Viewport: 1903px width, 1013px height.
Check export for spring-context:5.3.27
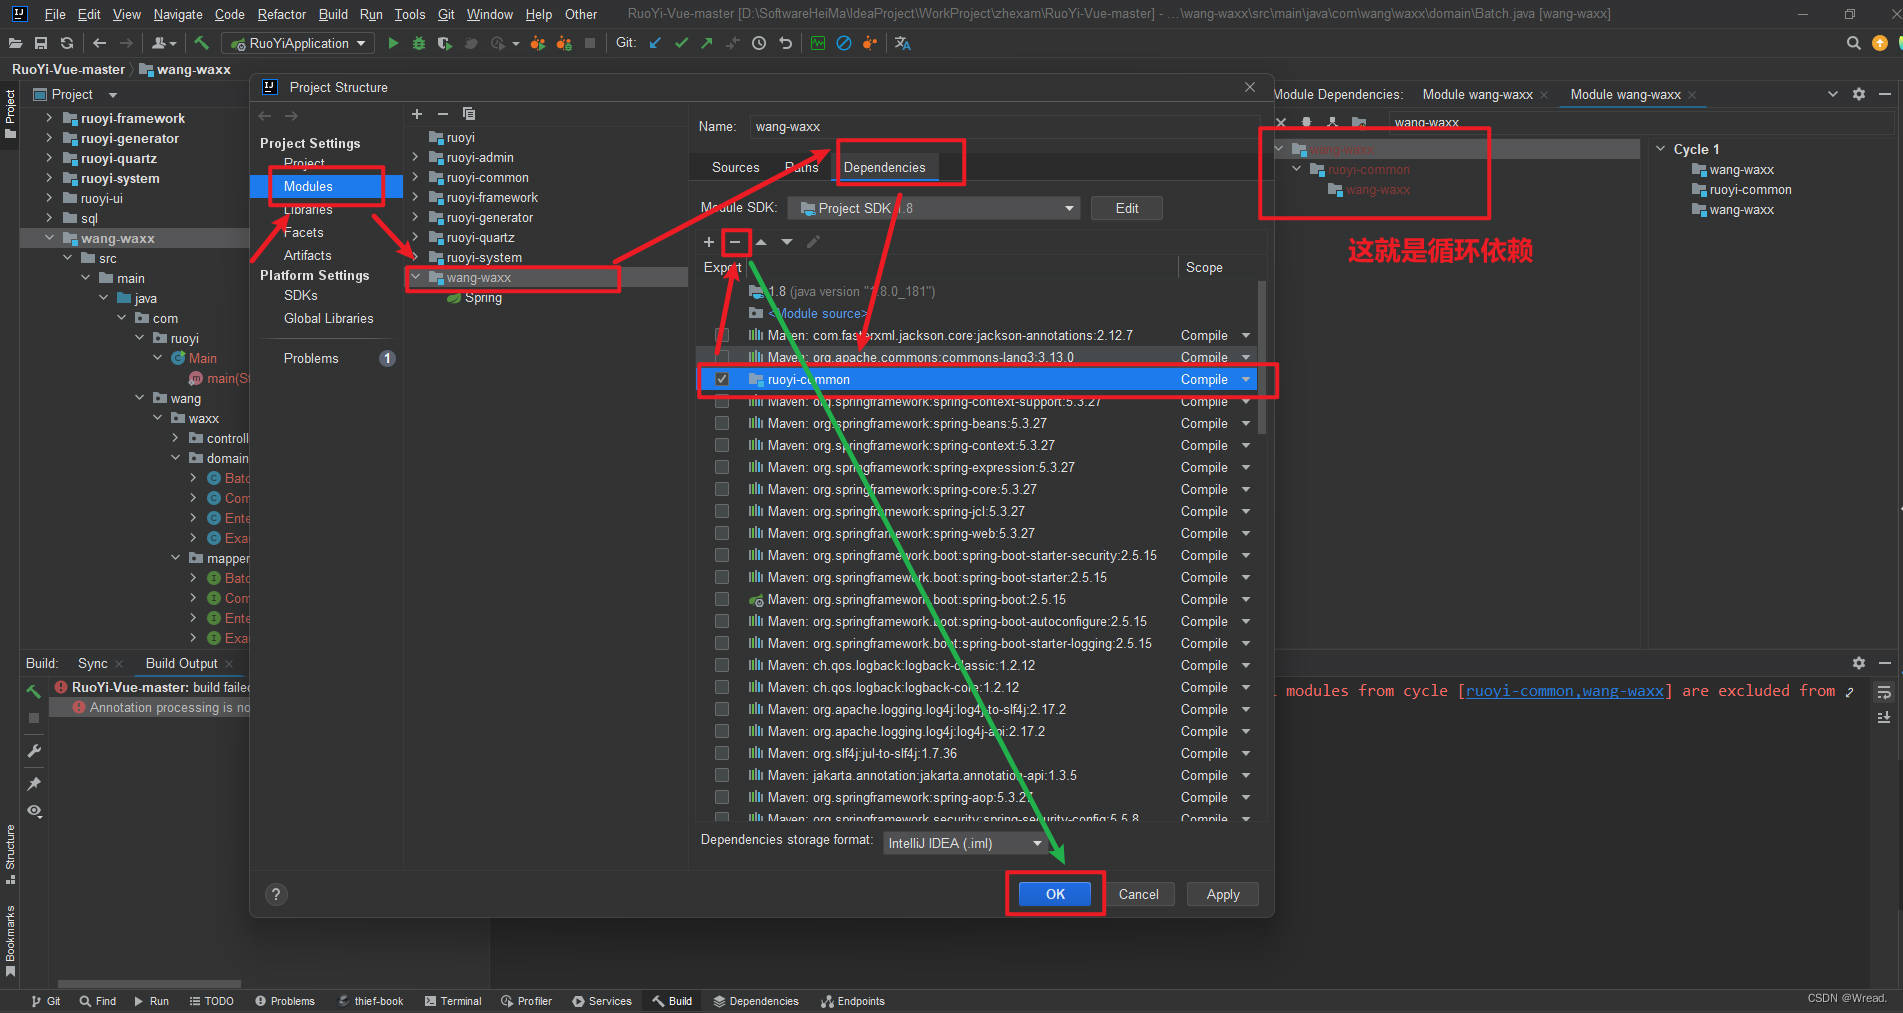click(722, 445)
